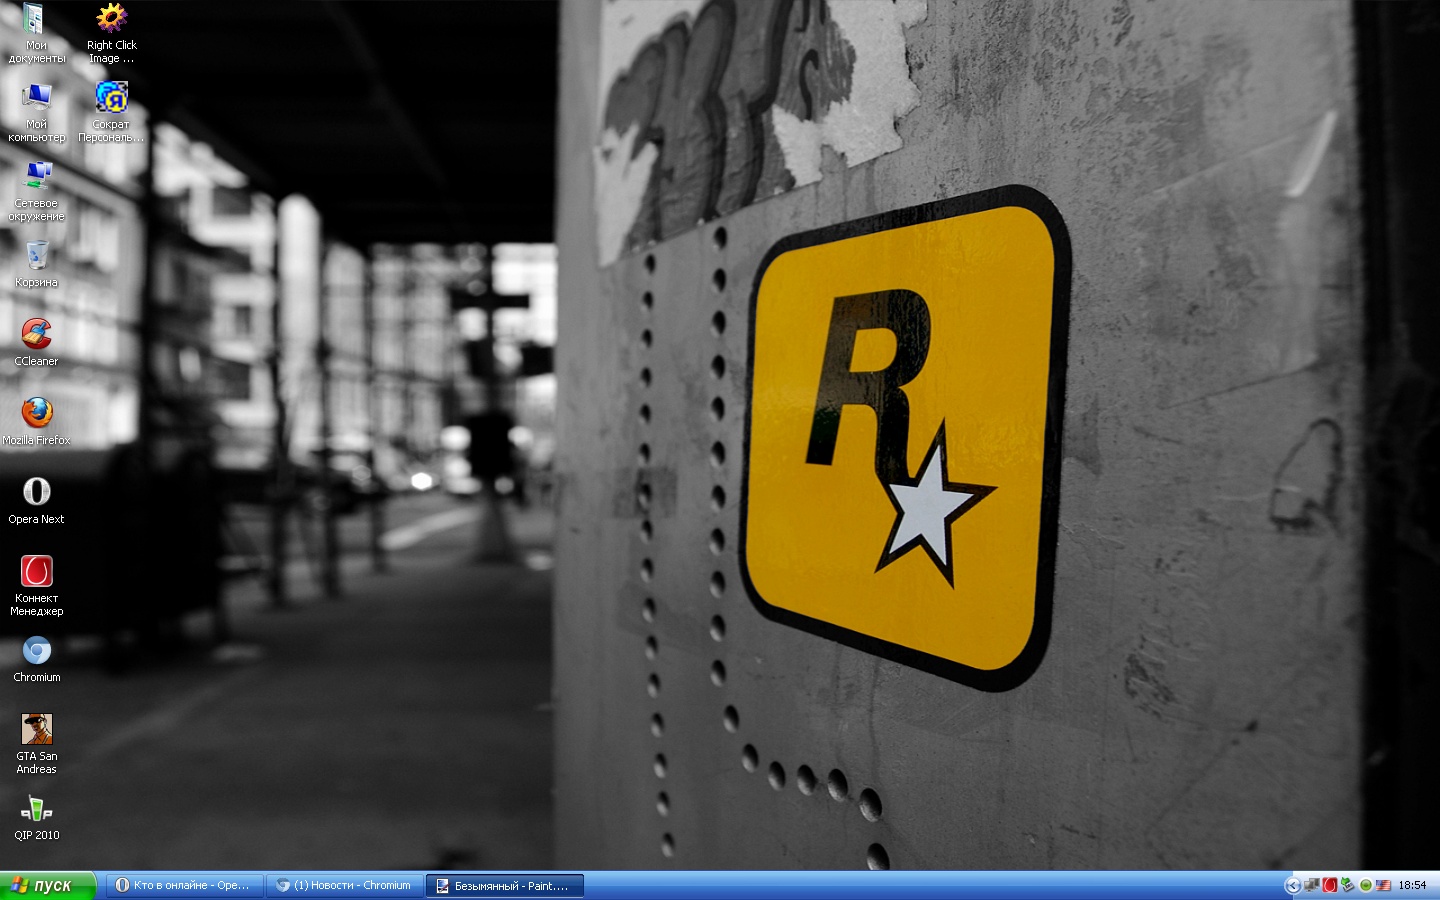Image resolution: width=1440 pixels, height=900 pixels.
Task: Select the Chromium desktop shortcut
Action: tap(36, 659)
